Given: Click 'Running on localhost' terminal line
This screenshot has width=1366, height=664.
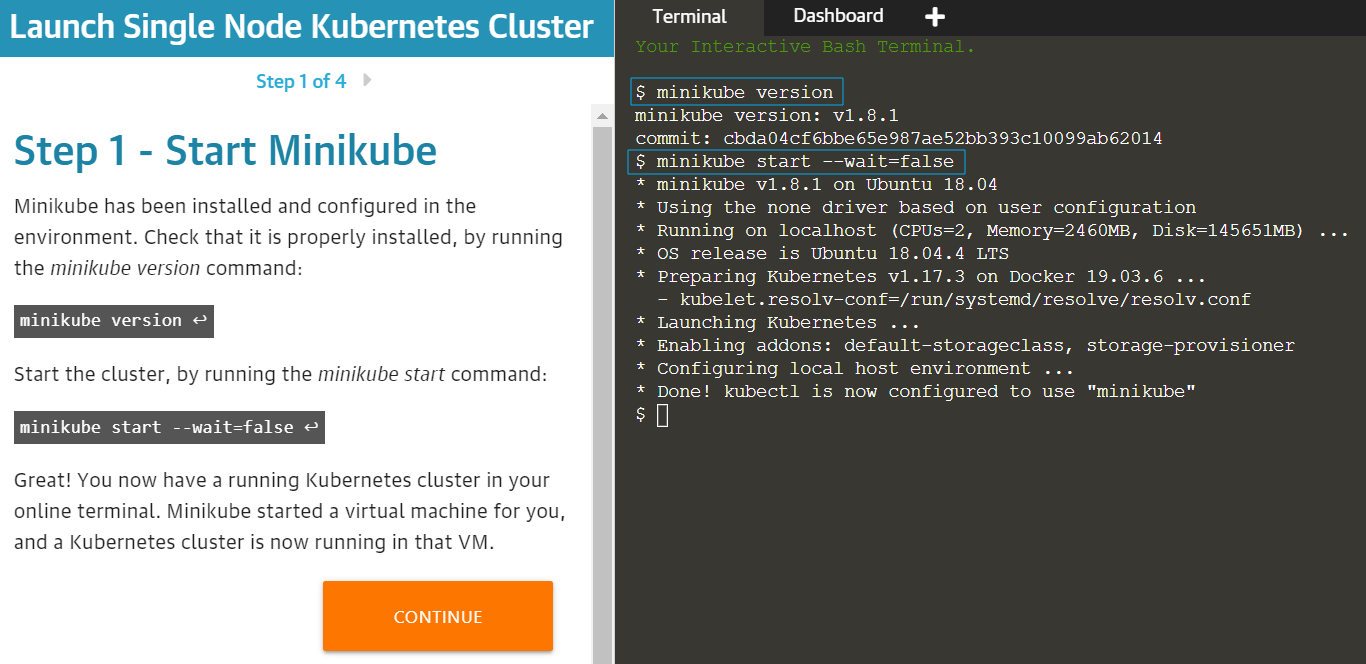Looking at the screenshot, I should tap(992, 230).
